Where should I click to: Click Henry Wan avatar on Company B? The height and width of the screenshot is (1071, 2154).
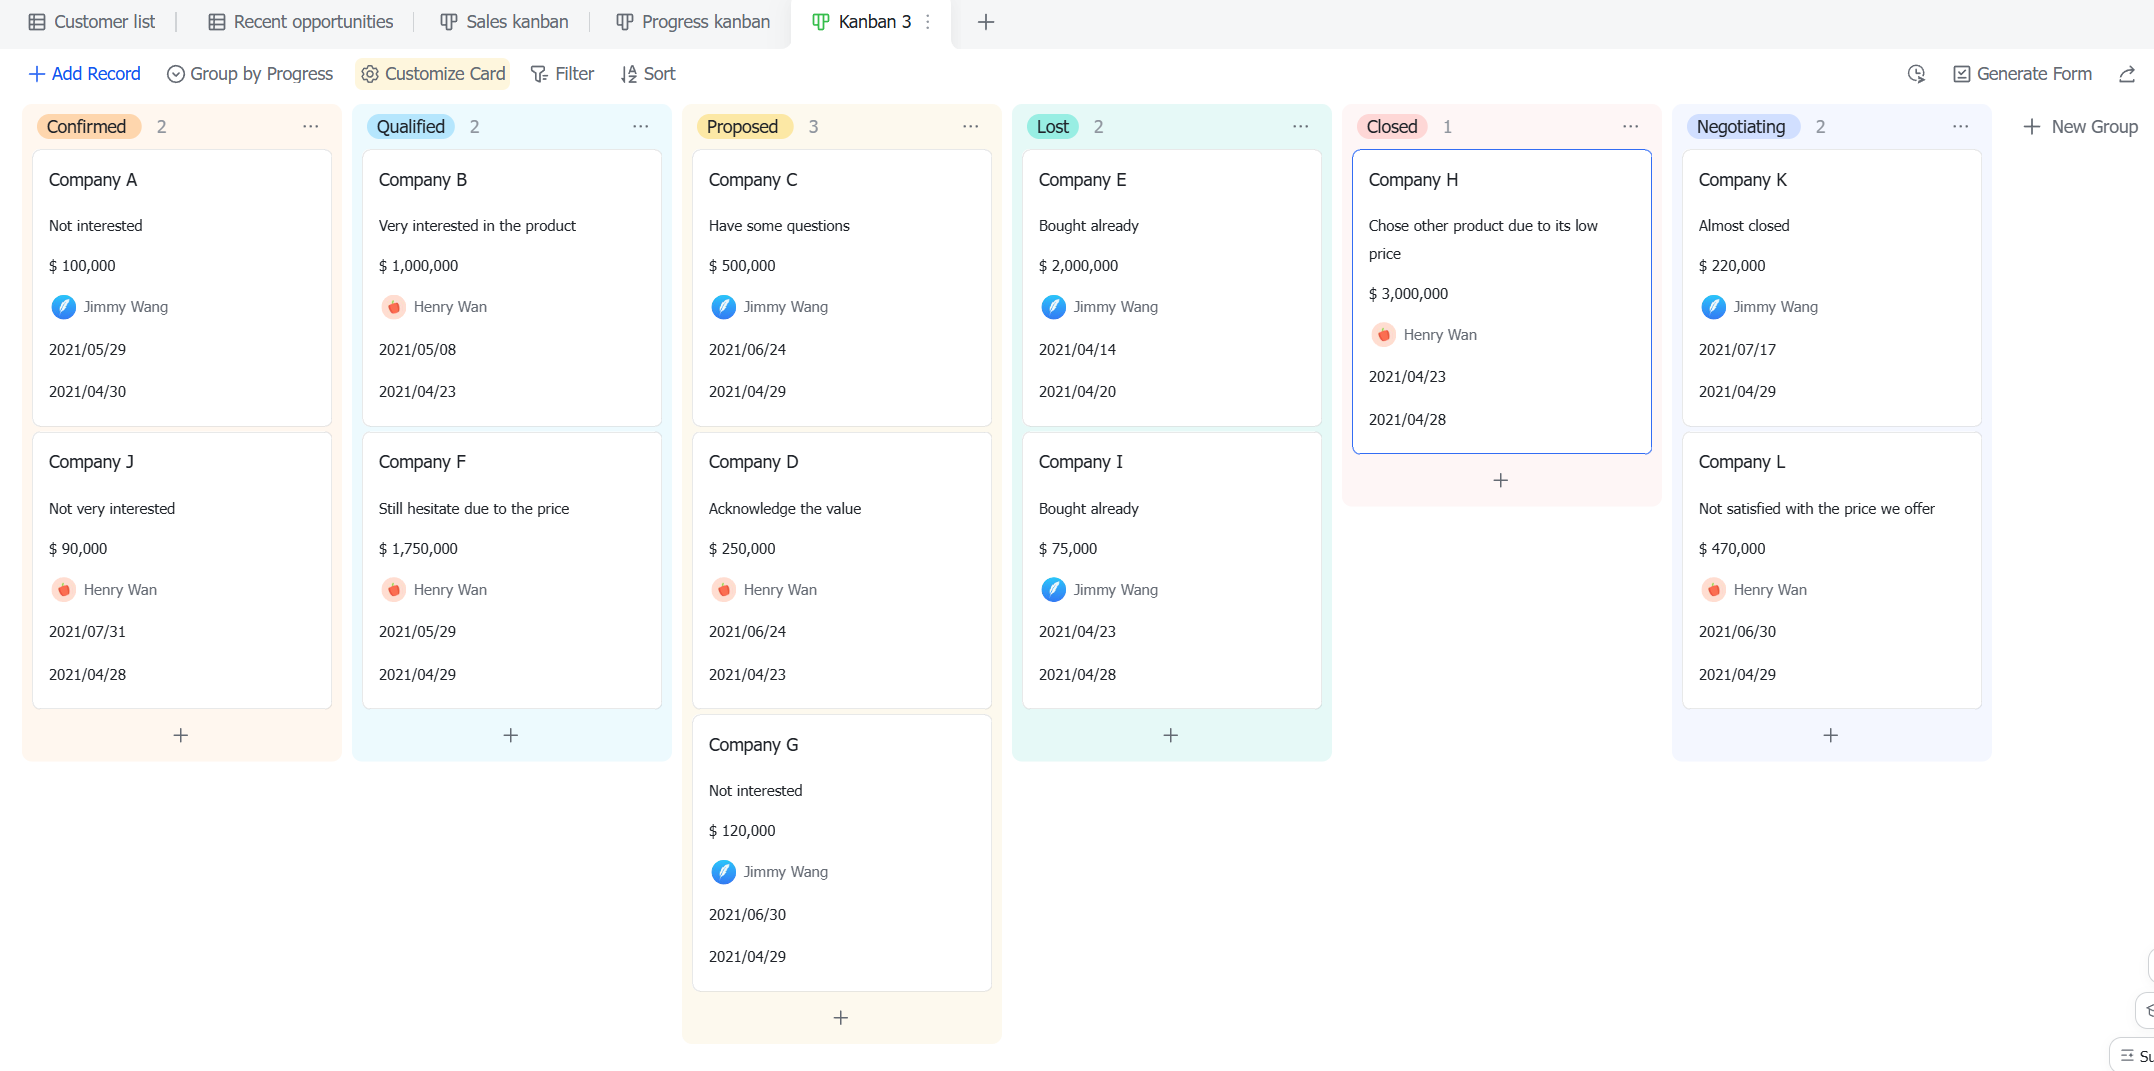click(x=394, y=307)
